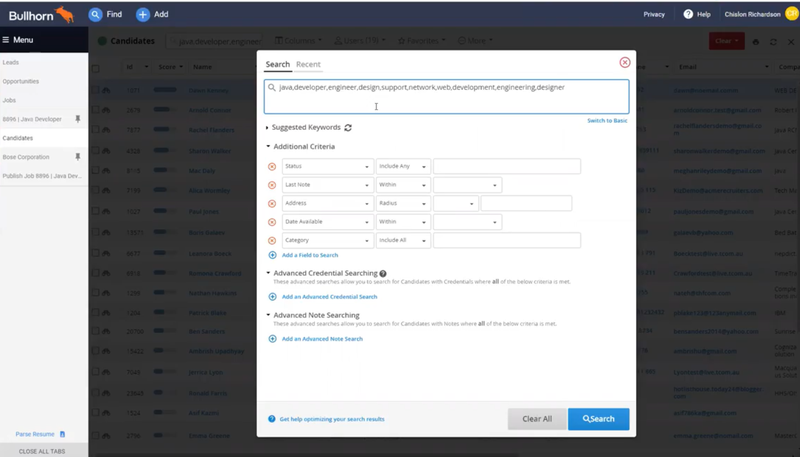Click the Parse Resume document icon
The width and height of the screenshot is (800, 457).
62,434
